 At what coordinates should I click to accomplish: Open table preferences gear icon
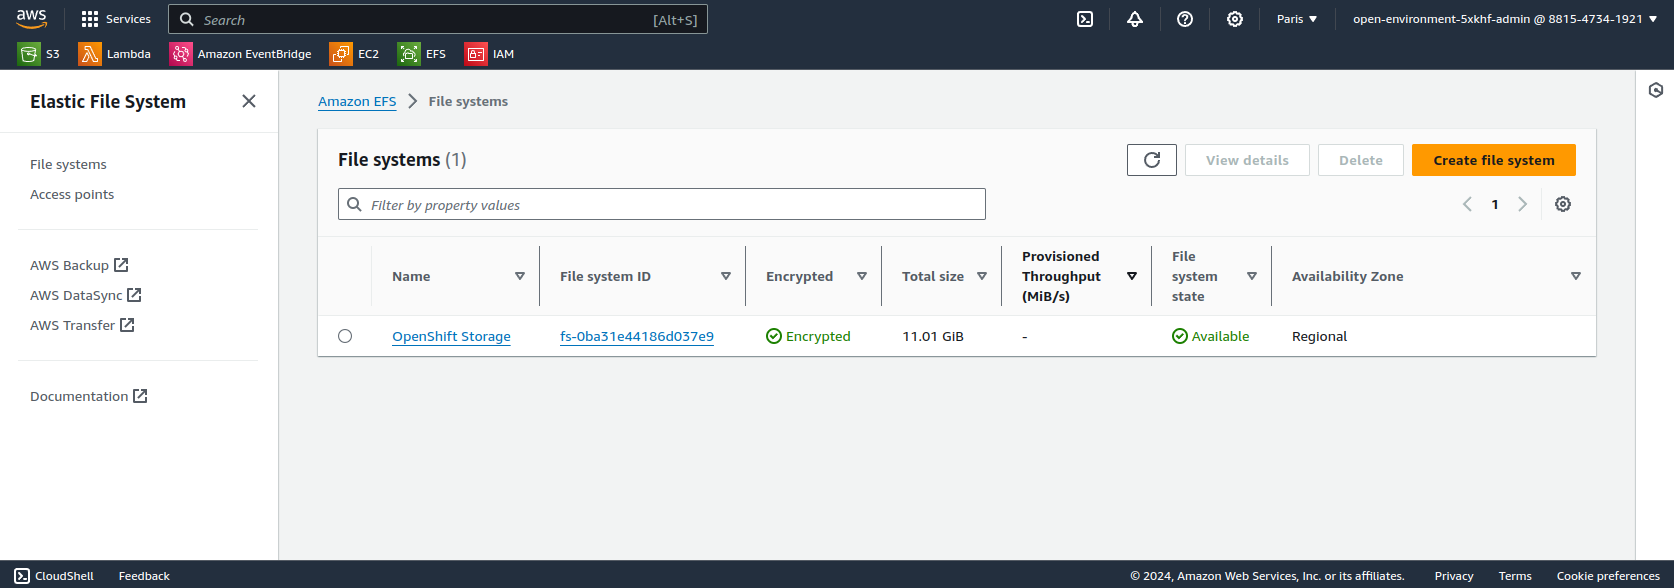pos(1563,204)
